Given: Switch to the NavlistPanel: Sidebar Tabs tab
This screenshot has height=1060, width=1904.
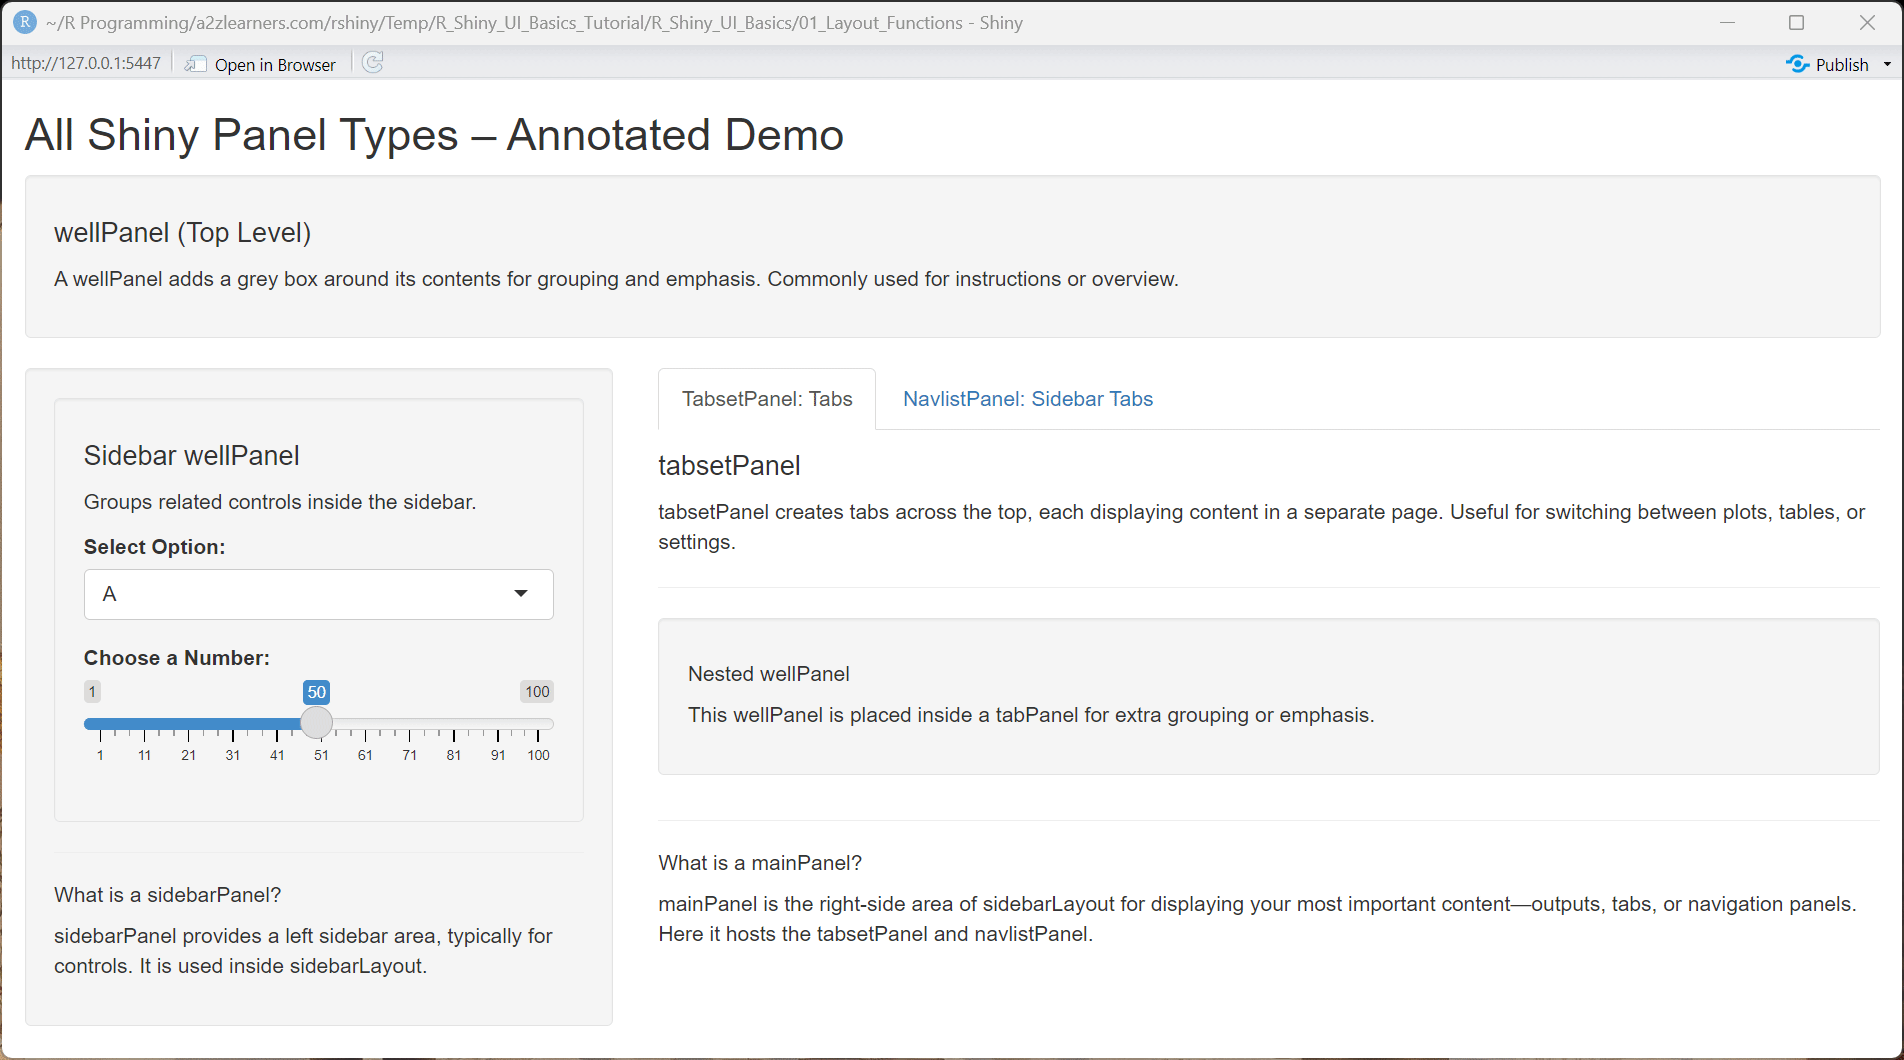Looking at the screenshot, I should (1027, 398).
